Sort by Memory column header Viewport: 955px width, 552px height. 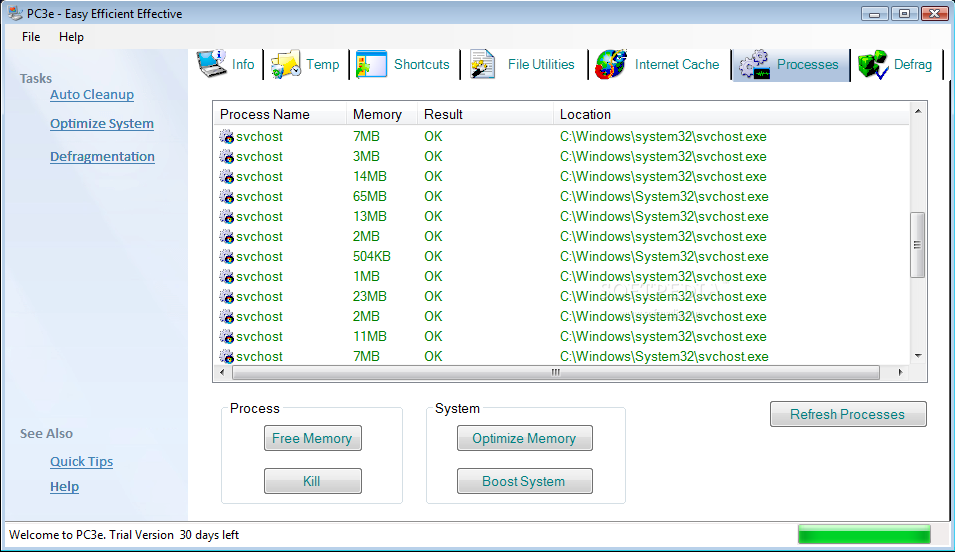click(x=382, y=115)
